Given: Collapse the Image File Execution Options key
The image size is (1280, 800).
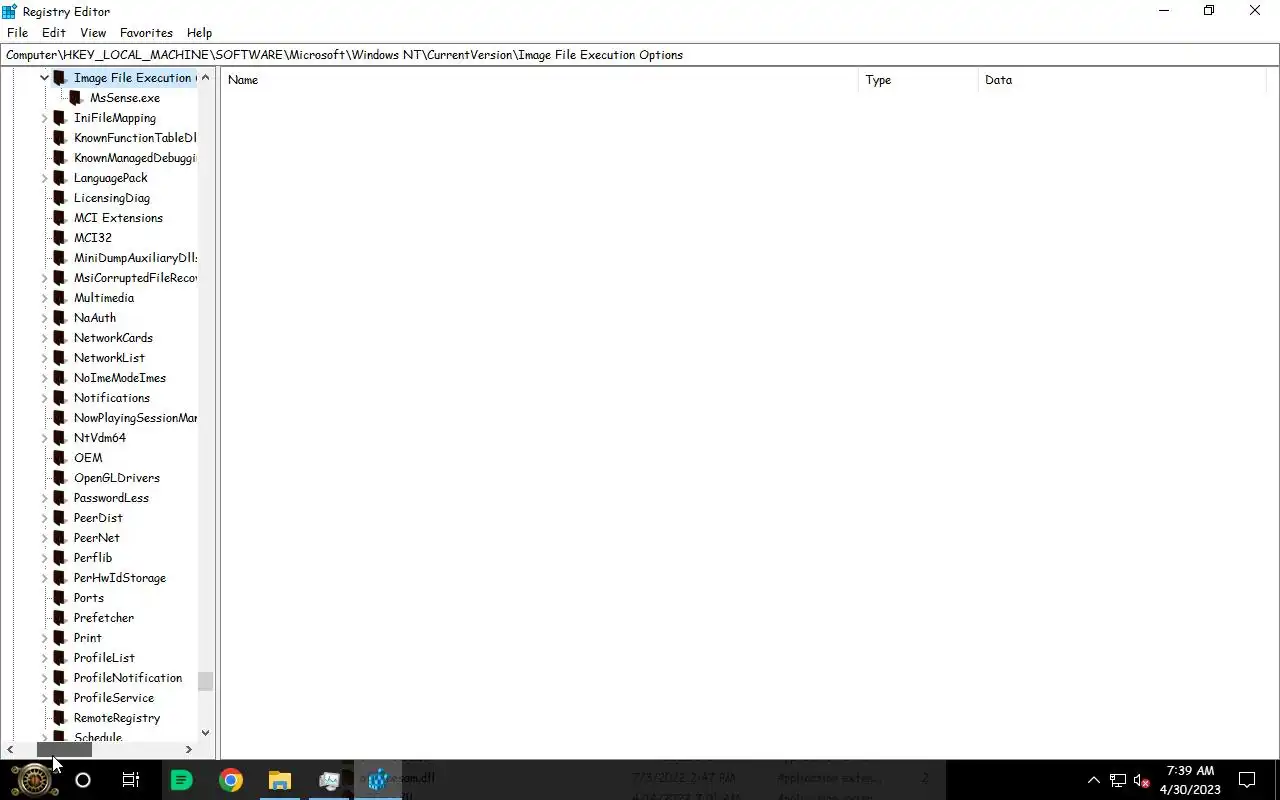Looking at the screenshot, I should point(44,78).
